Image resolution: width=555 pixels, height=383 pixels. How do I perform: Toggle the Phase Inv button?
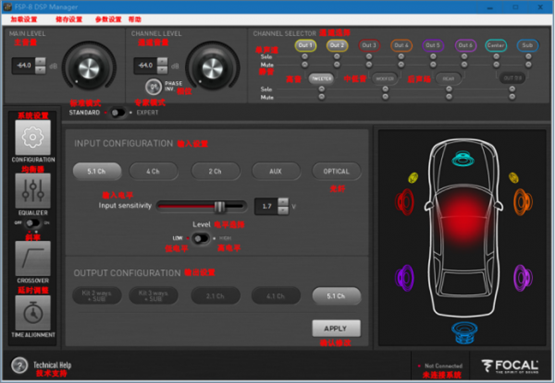click(153, 86)
